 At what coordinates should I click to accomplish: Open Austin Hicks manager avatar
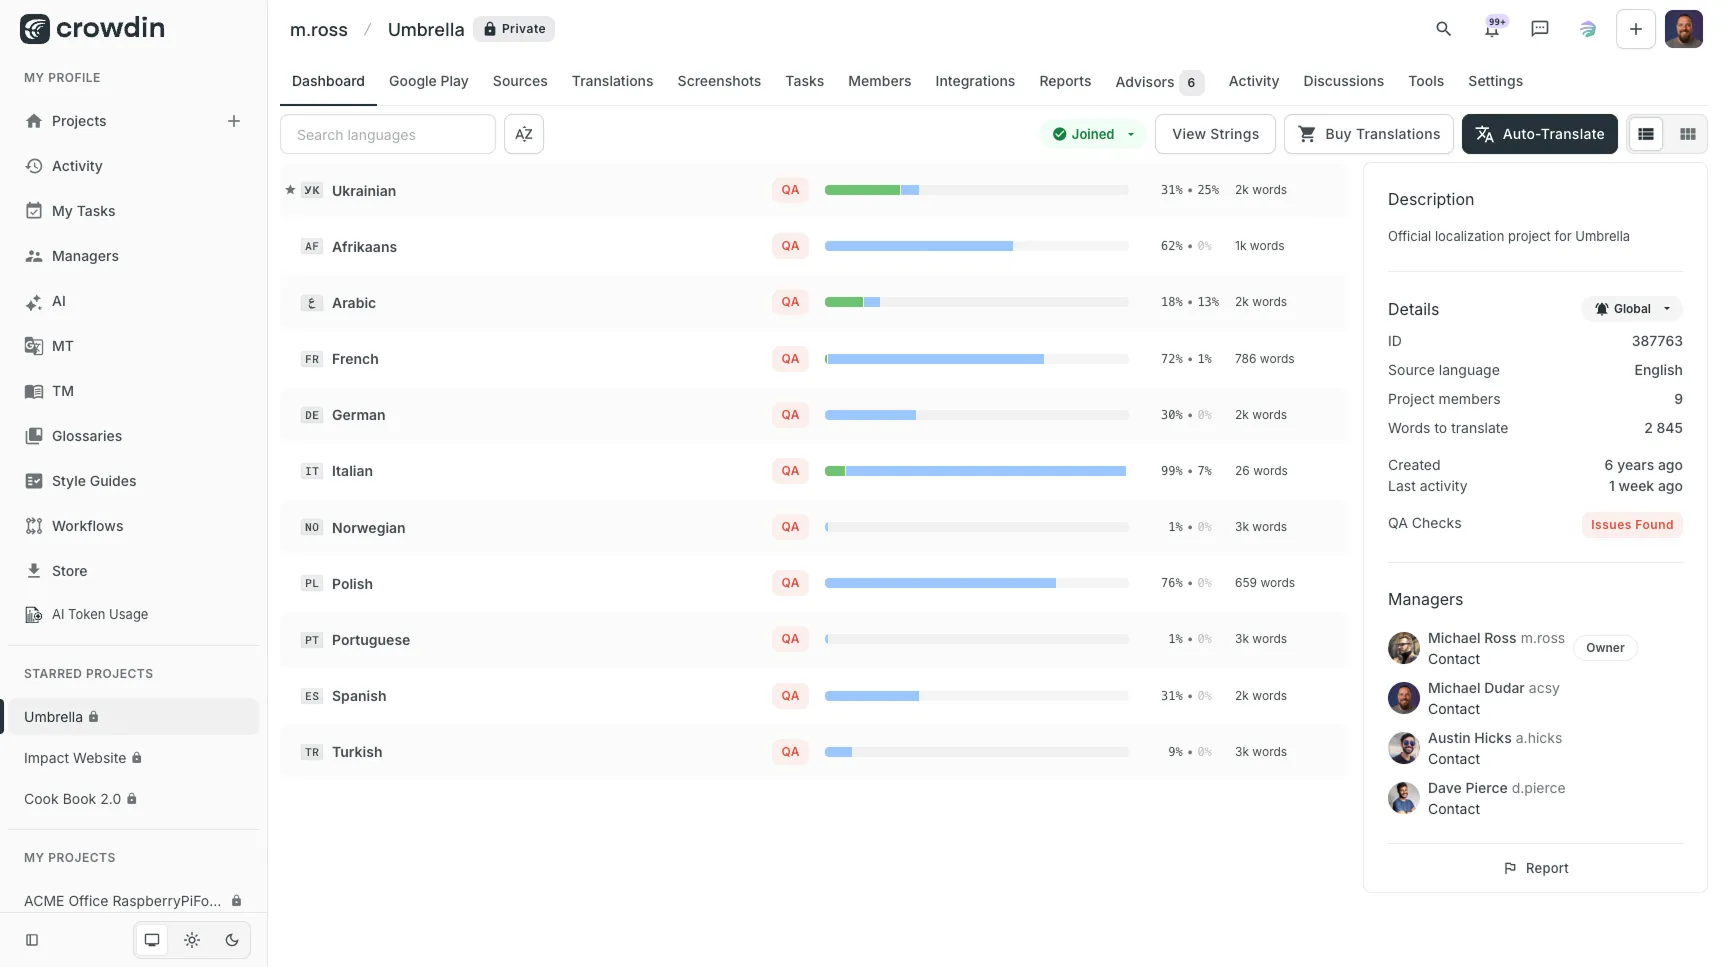1404,748
